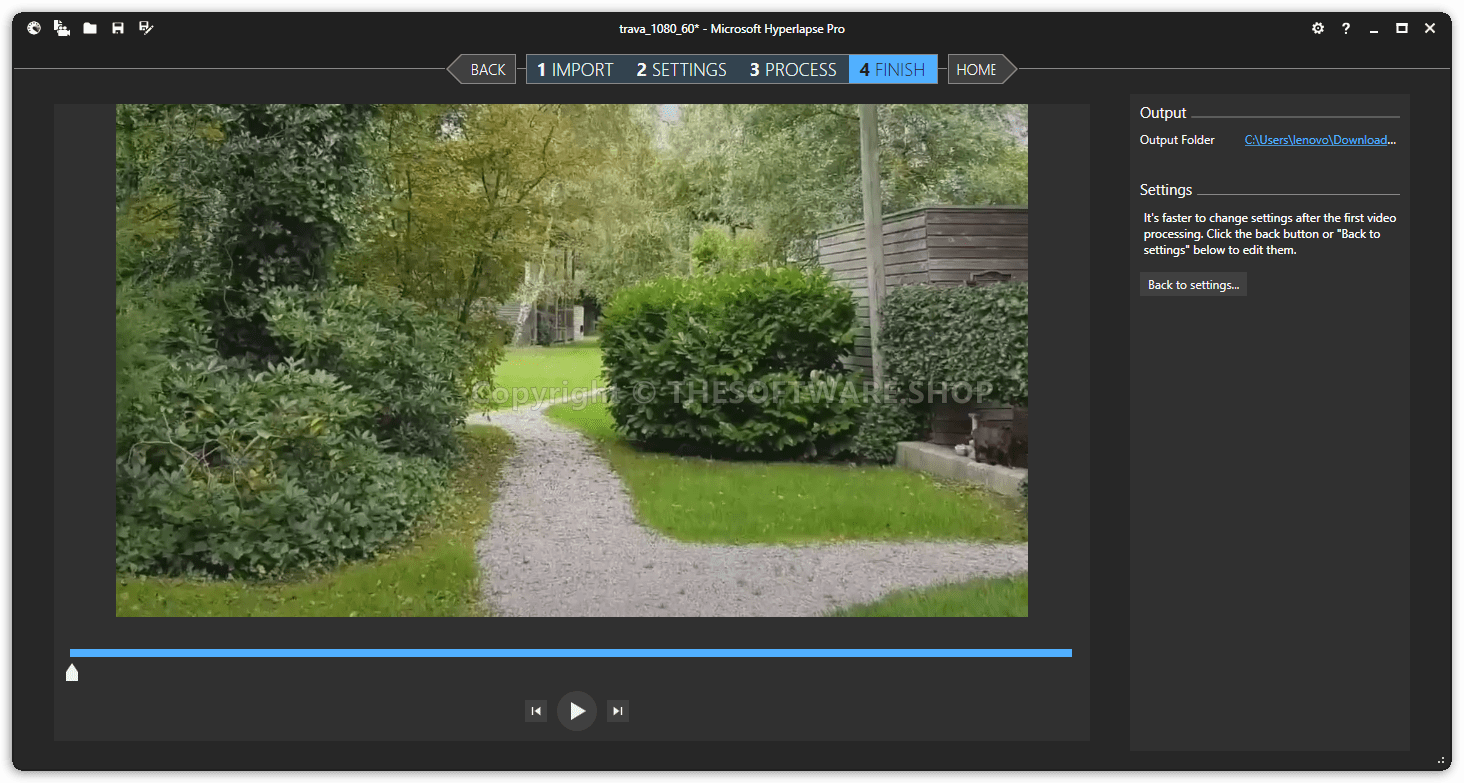Skip to previous frame button
The height and width of the screenshot is (783, 1464).
pyautogui.click(x=536, y=711)
